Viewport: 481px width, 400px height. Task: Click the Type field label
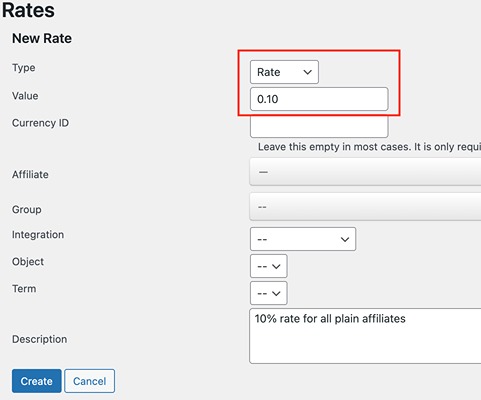[x=24, y=68]
